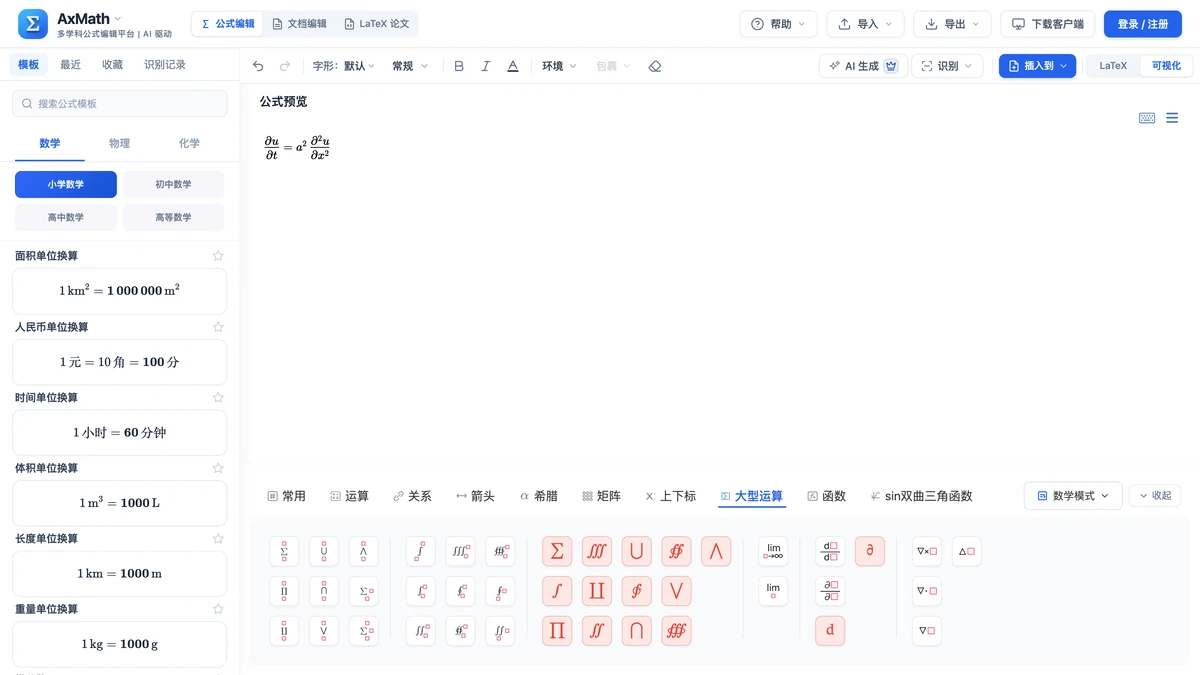Star the 人民币单位换算 template

point(218,327)
